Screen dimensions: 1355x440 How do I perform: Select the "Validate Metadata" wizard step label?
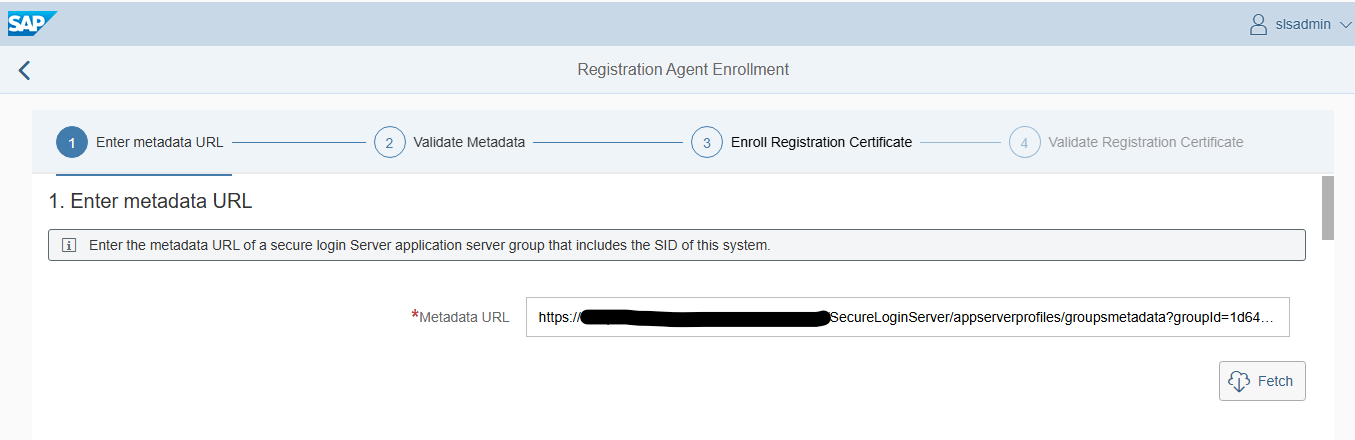point(469,142)
